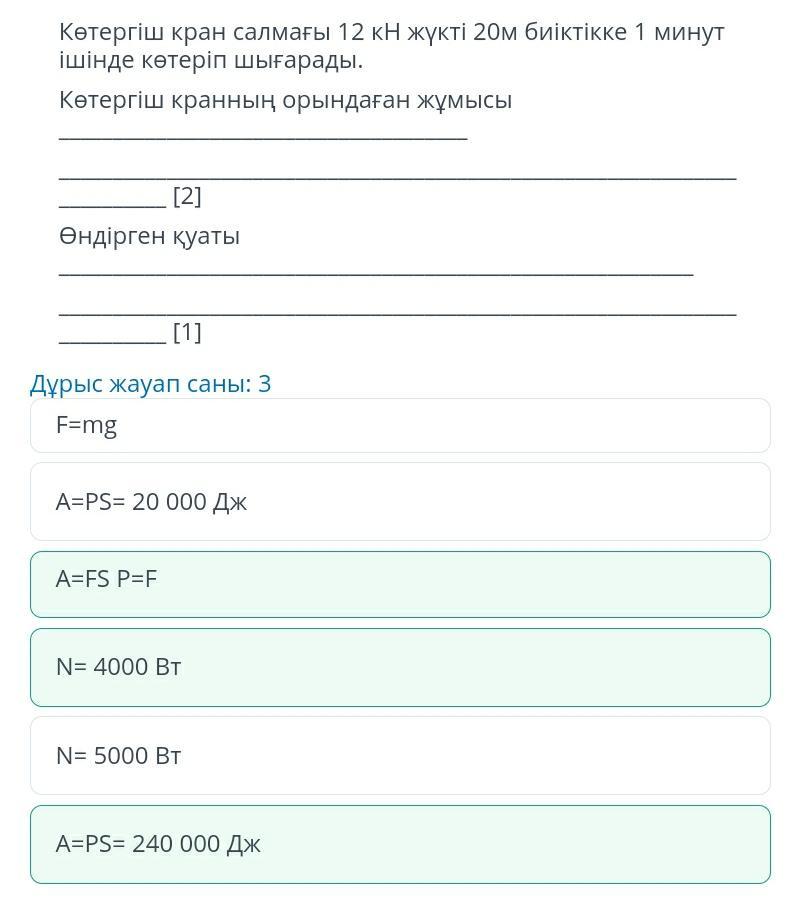Toggle answer A=PS= 240 000 Дж
Screen dimensions: 800x916
tap(400, 844)
